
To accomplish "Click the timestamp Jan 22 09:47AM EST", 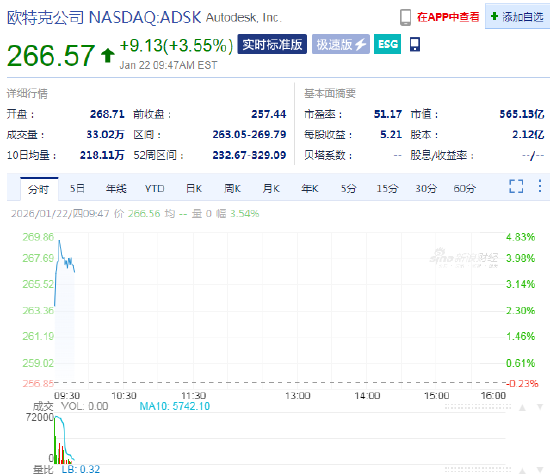I will (168, 65).
